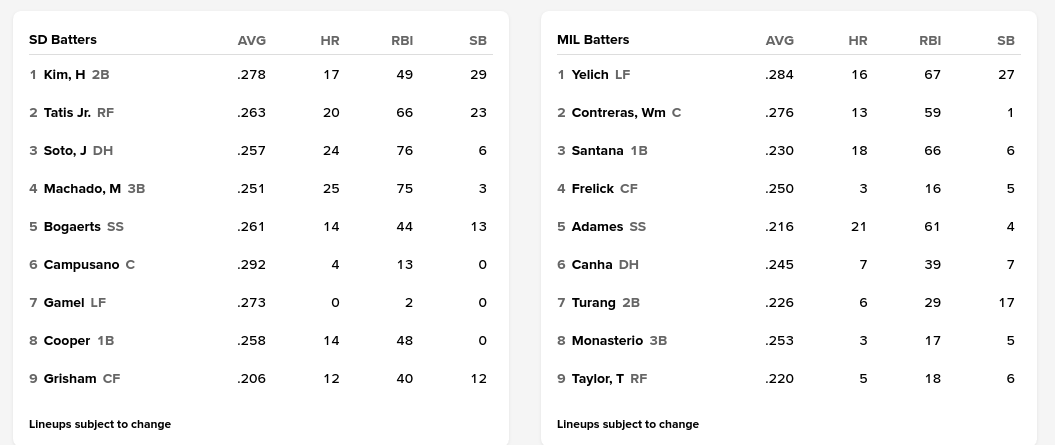Click Cooper player name
1055x445 pixels.
(67, 341)
